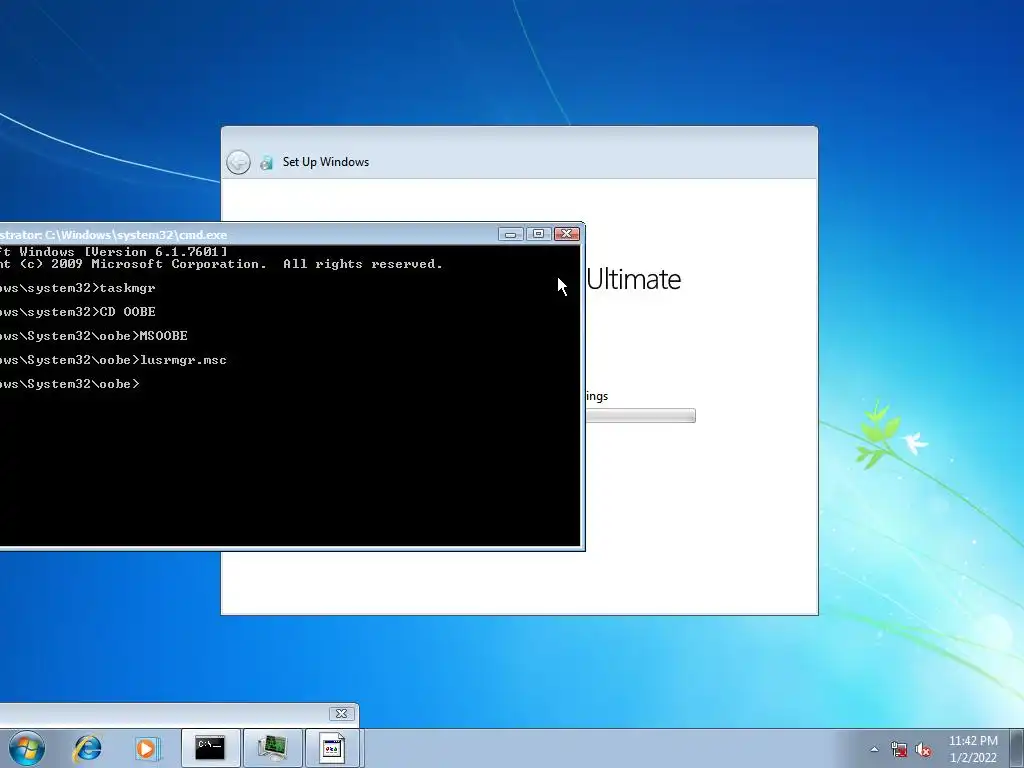This screenshot has width=1024, height=768.
Task: Click the progress bar in Set Up Windows
Action: (x=640, y=416)
